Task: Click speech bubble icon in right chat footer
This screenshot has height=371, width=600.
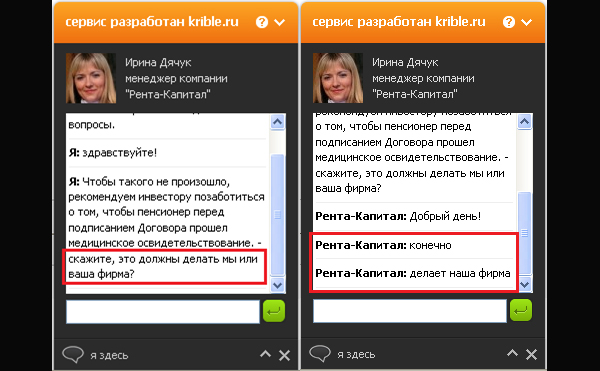Action: click(320, 353)
